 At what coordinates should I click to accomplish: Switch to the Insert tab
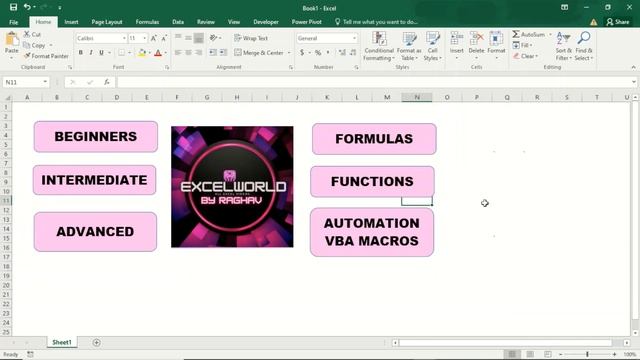click(x=71, y=22)
